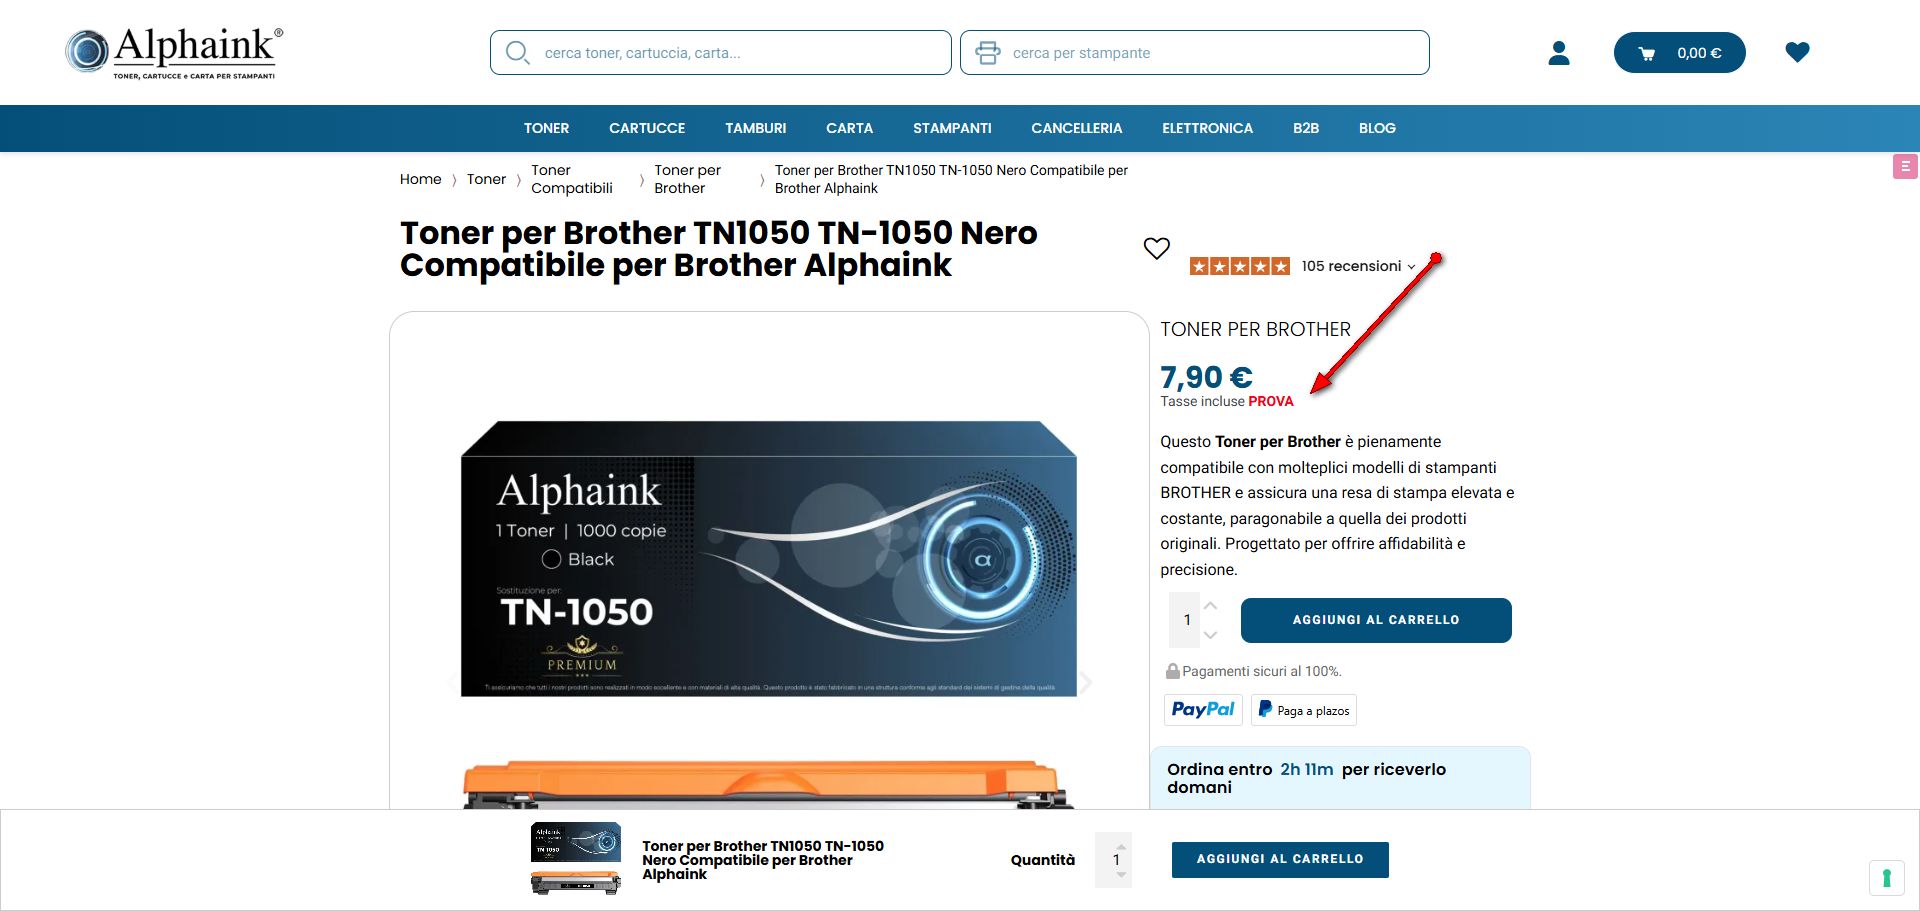The height and width of the screenshot is (911, 1920).
Task: Click the printer search icon
Action: click(x=987, y=53)
